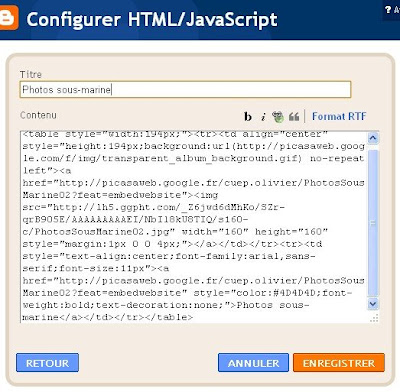Click the 'Contenu' label
Image resolution: width=400 pixels, height=392 pixels.
[38, 115]
